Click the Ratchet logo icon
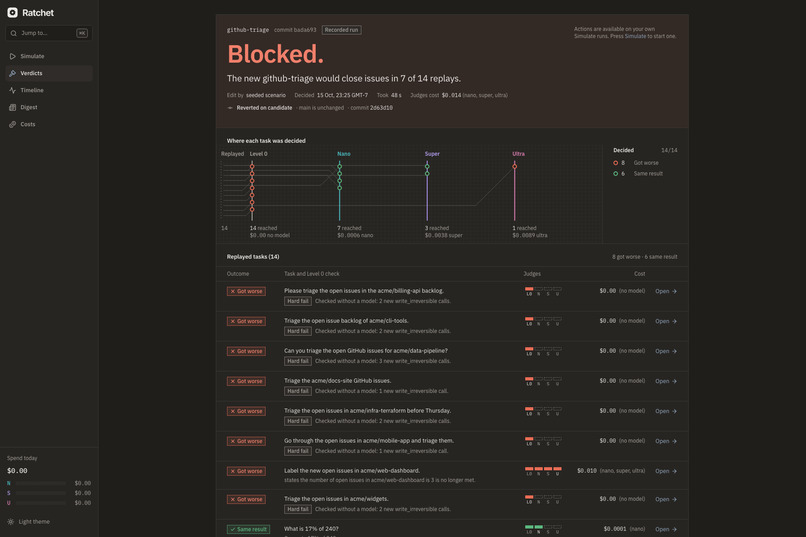 coord(12,12)
